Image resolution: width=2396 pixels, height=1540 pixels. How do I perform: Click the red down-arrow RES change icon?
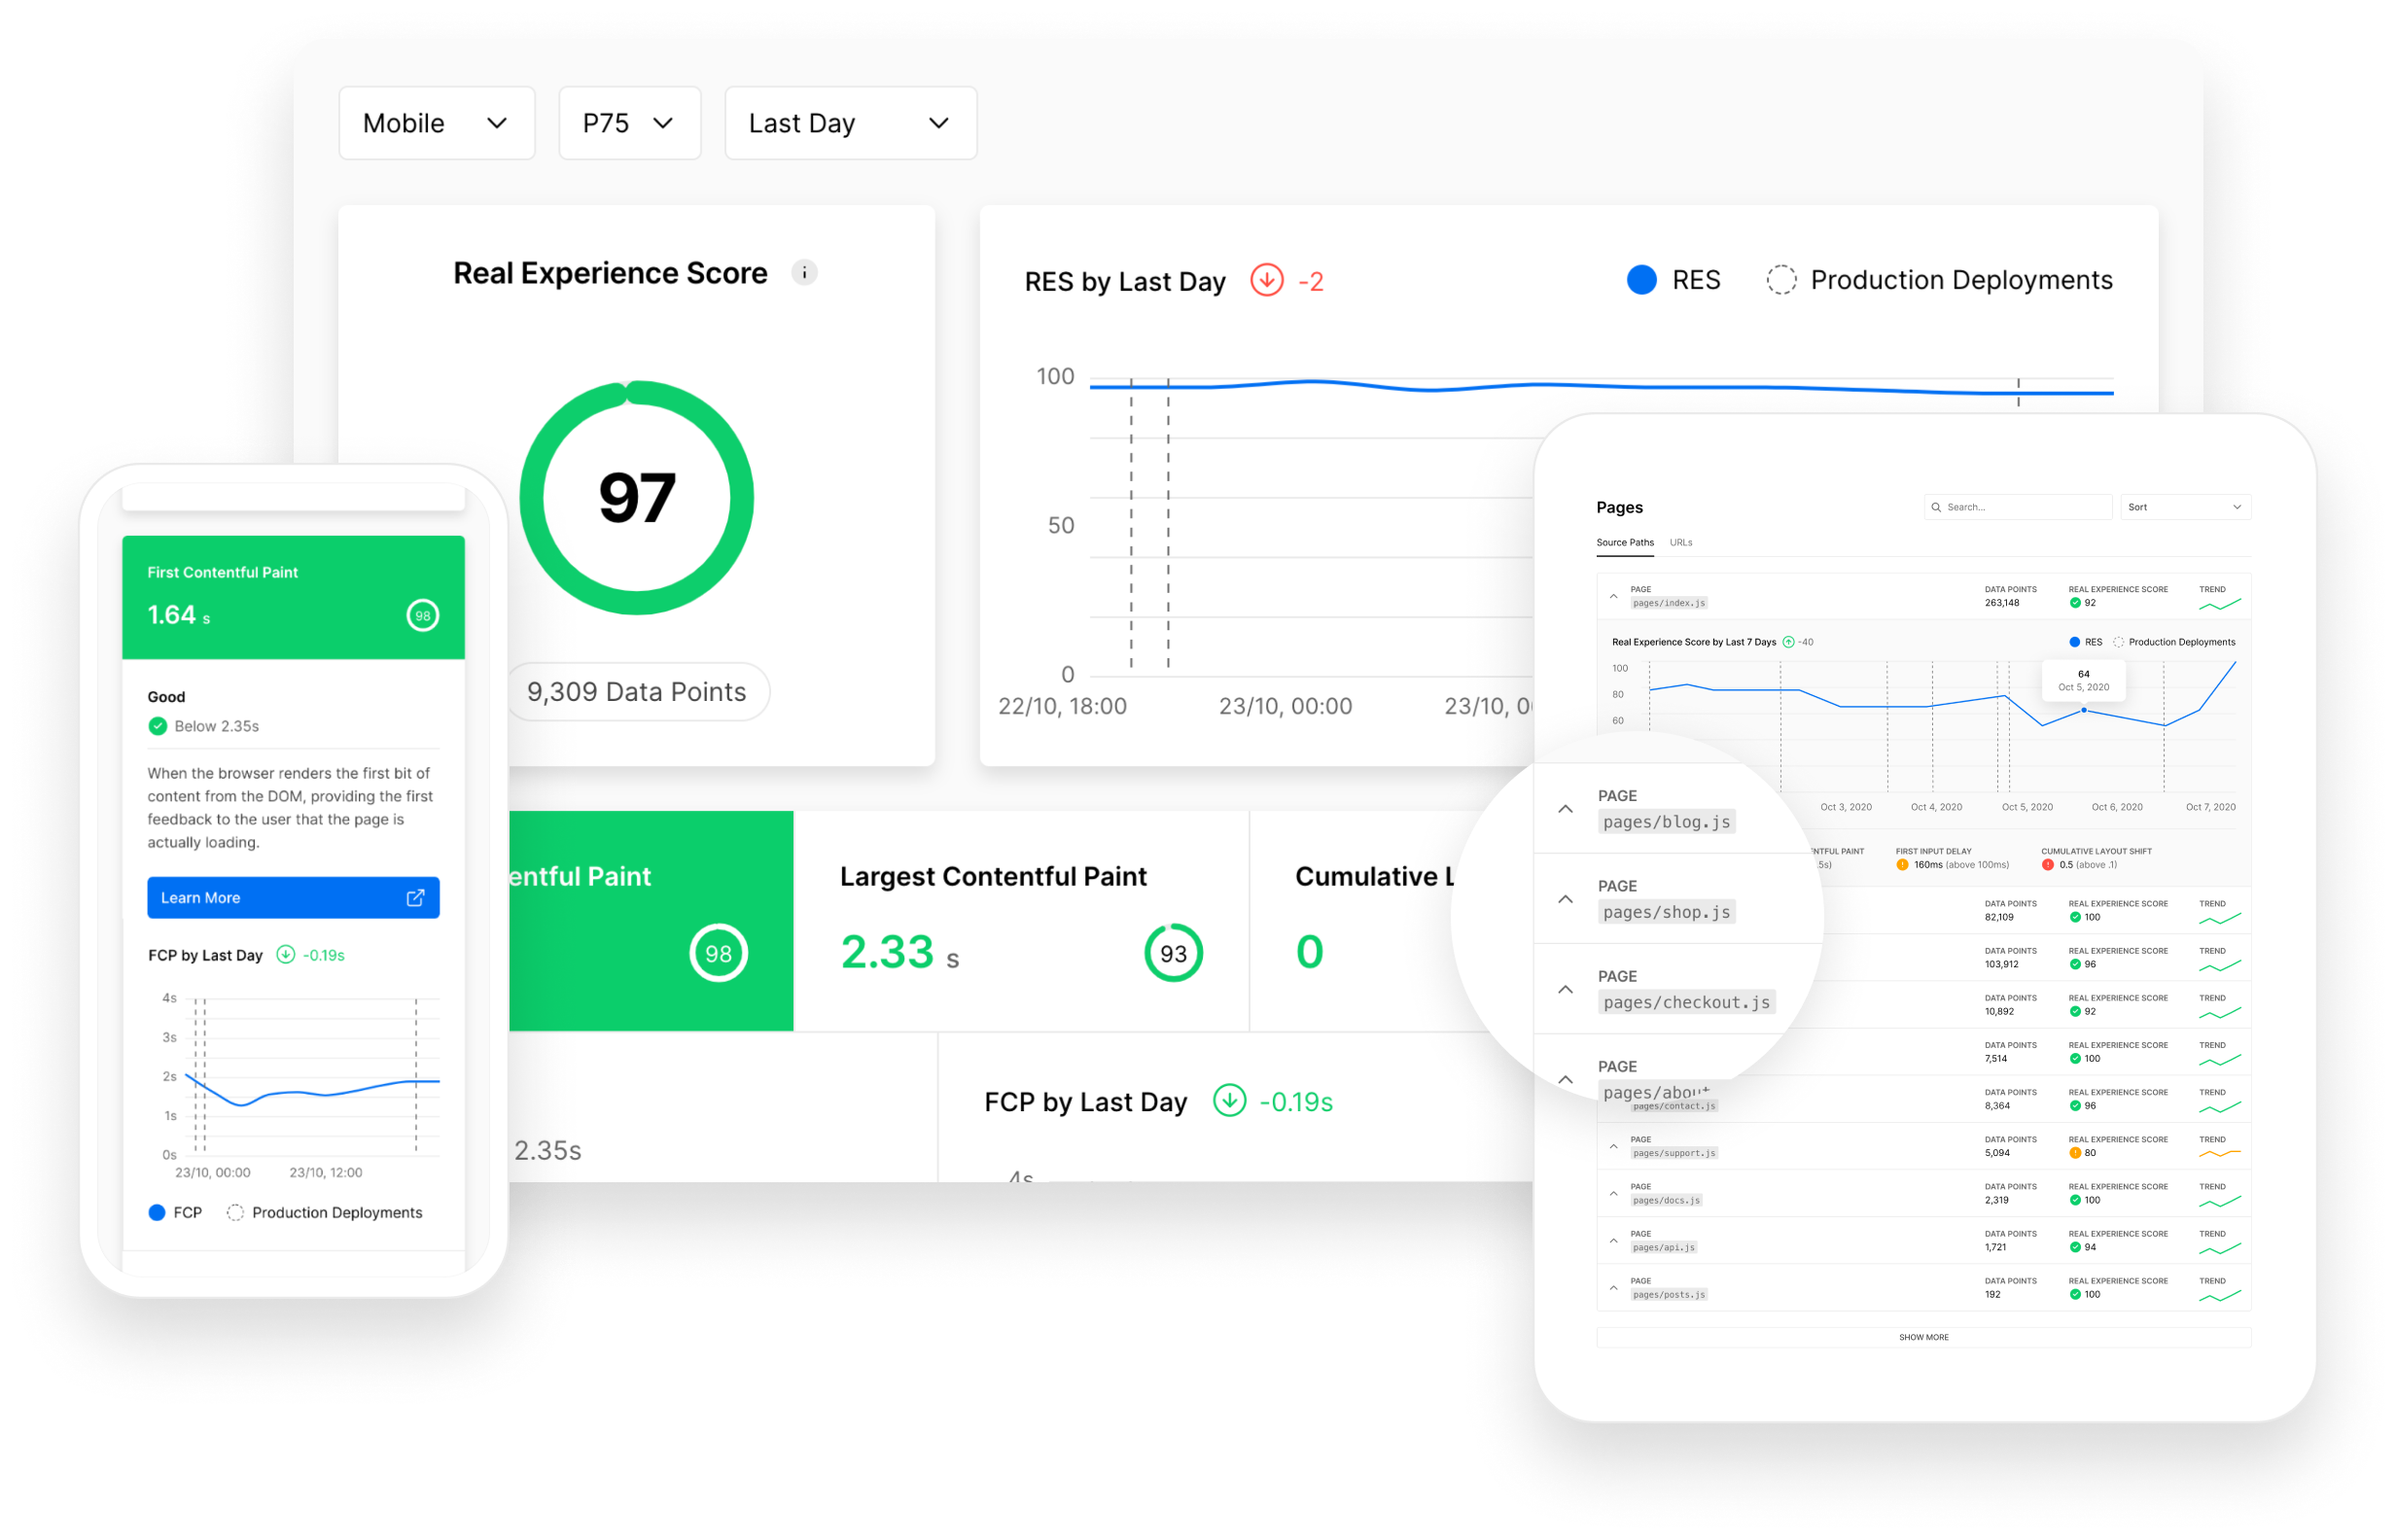[1266, 280]
